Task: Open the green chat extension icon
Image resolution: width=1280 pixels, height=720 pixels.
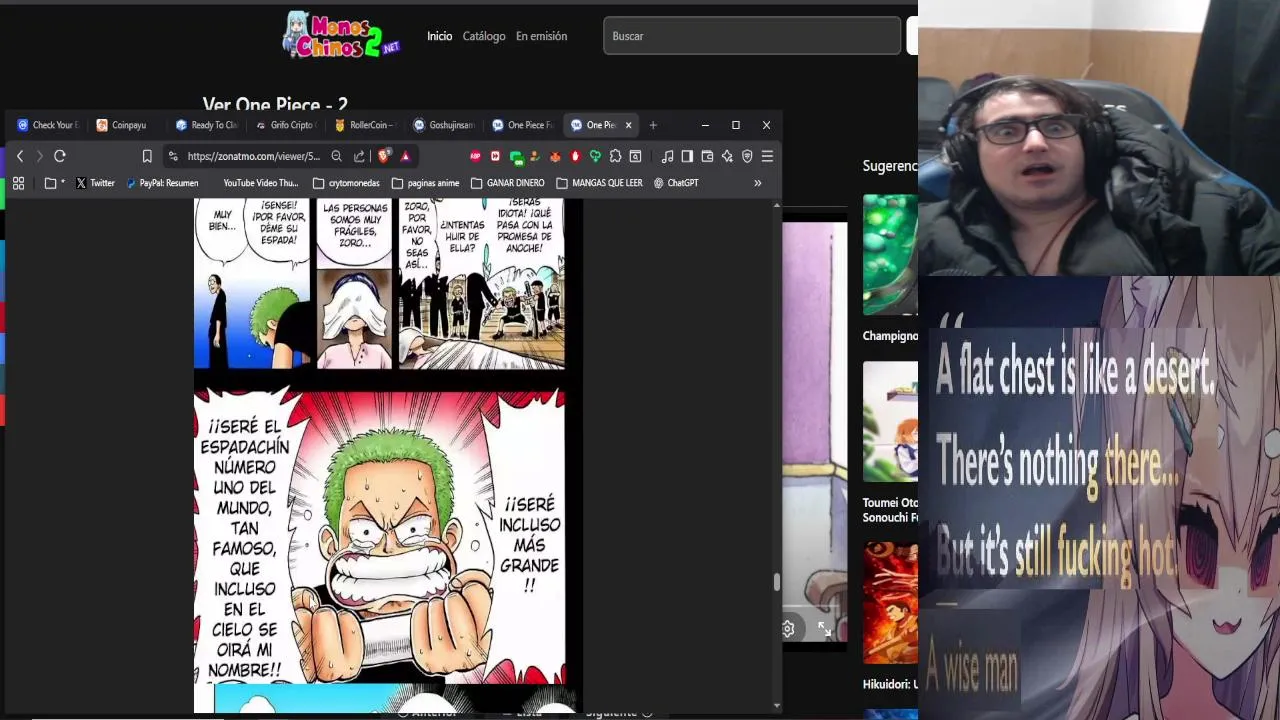Action: (516, 157)
